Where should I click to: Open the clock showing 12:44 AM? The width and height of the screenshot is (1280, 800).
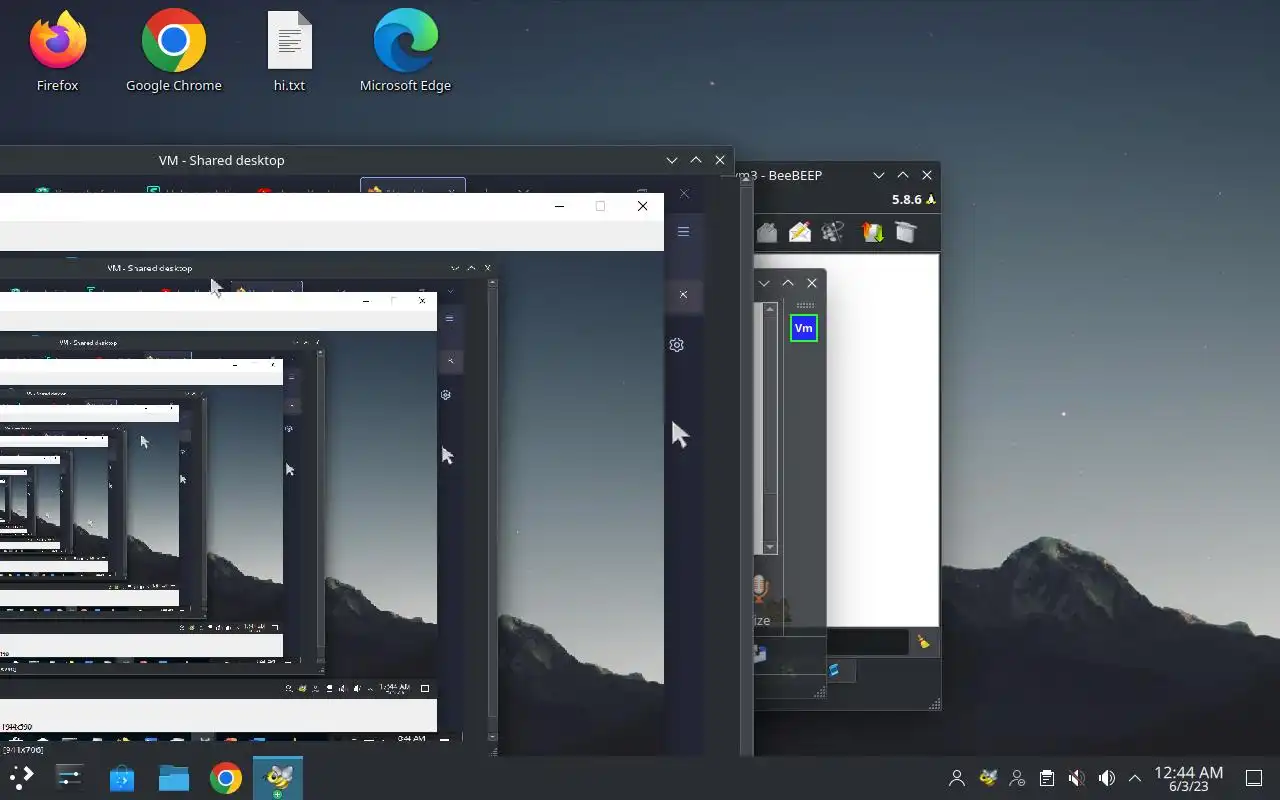1188,778
